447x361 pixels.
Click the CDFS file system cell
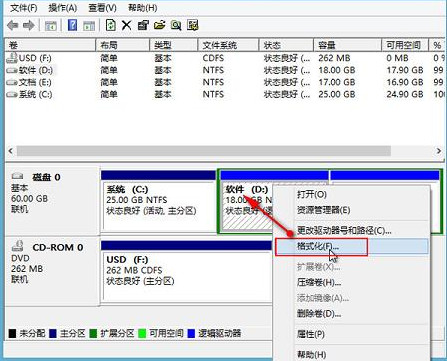tap(213, 58)
